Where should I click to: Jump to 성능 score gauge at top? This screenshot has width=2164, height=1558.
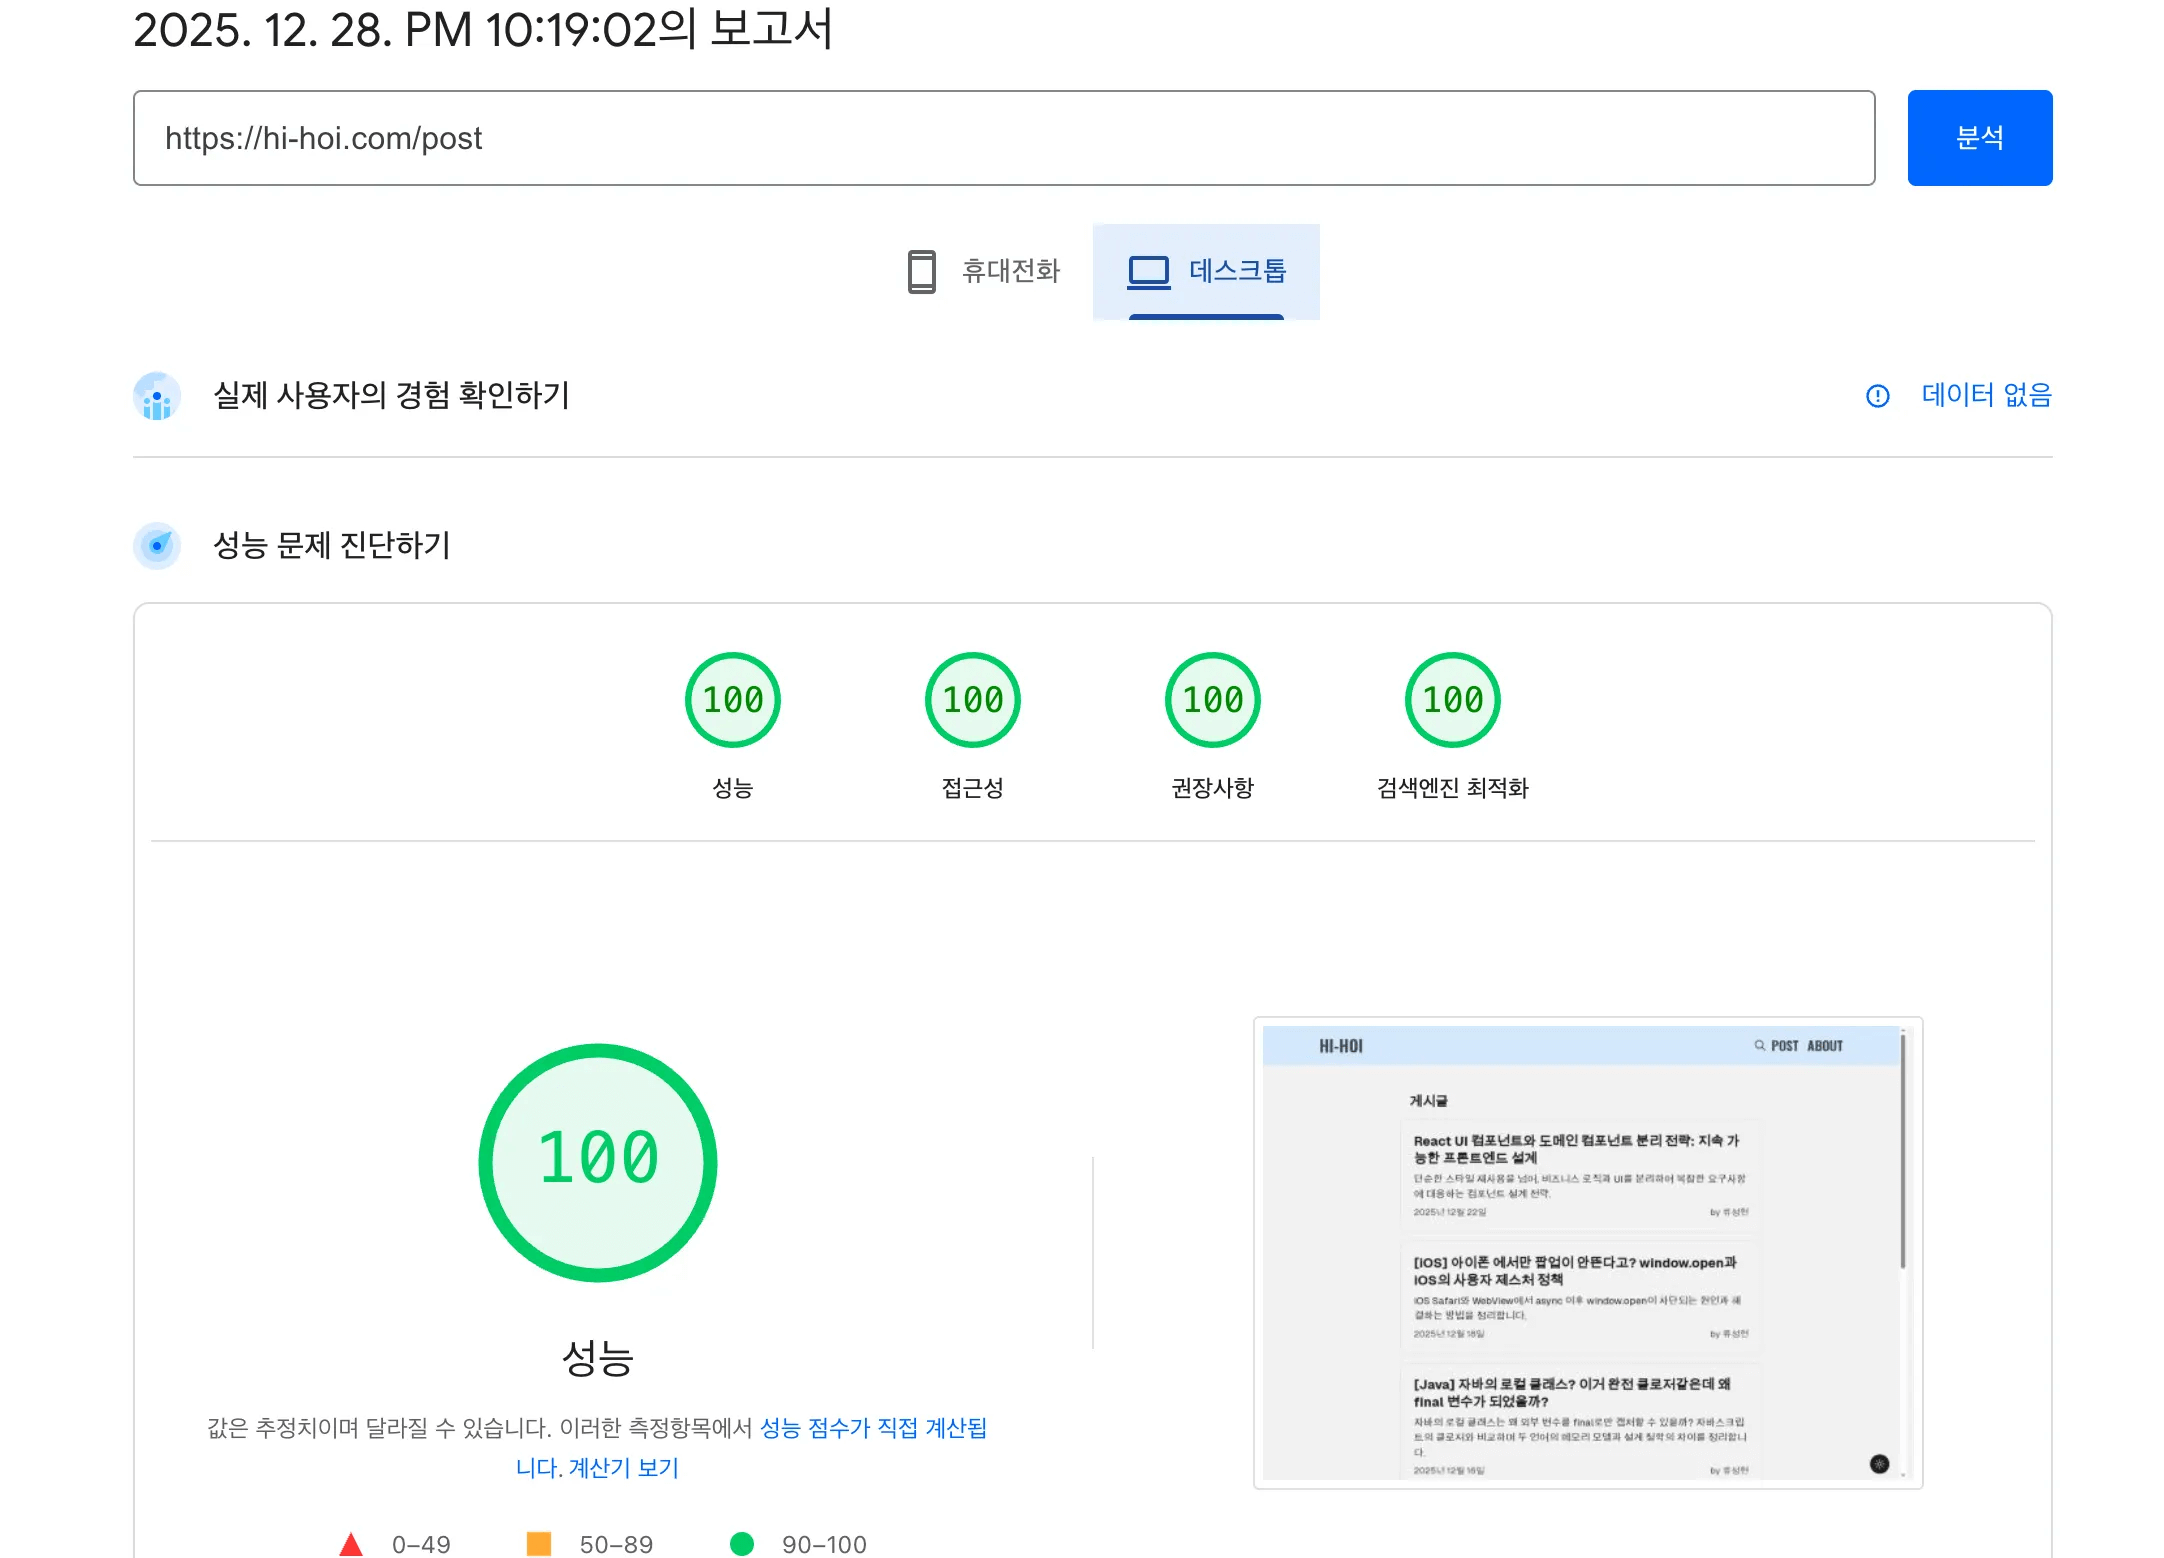pos(732,700)
